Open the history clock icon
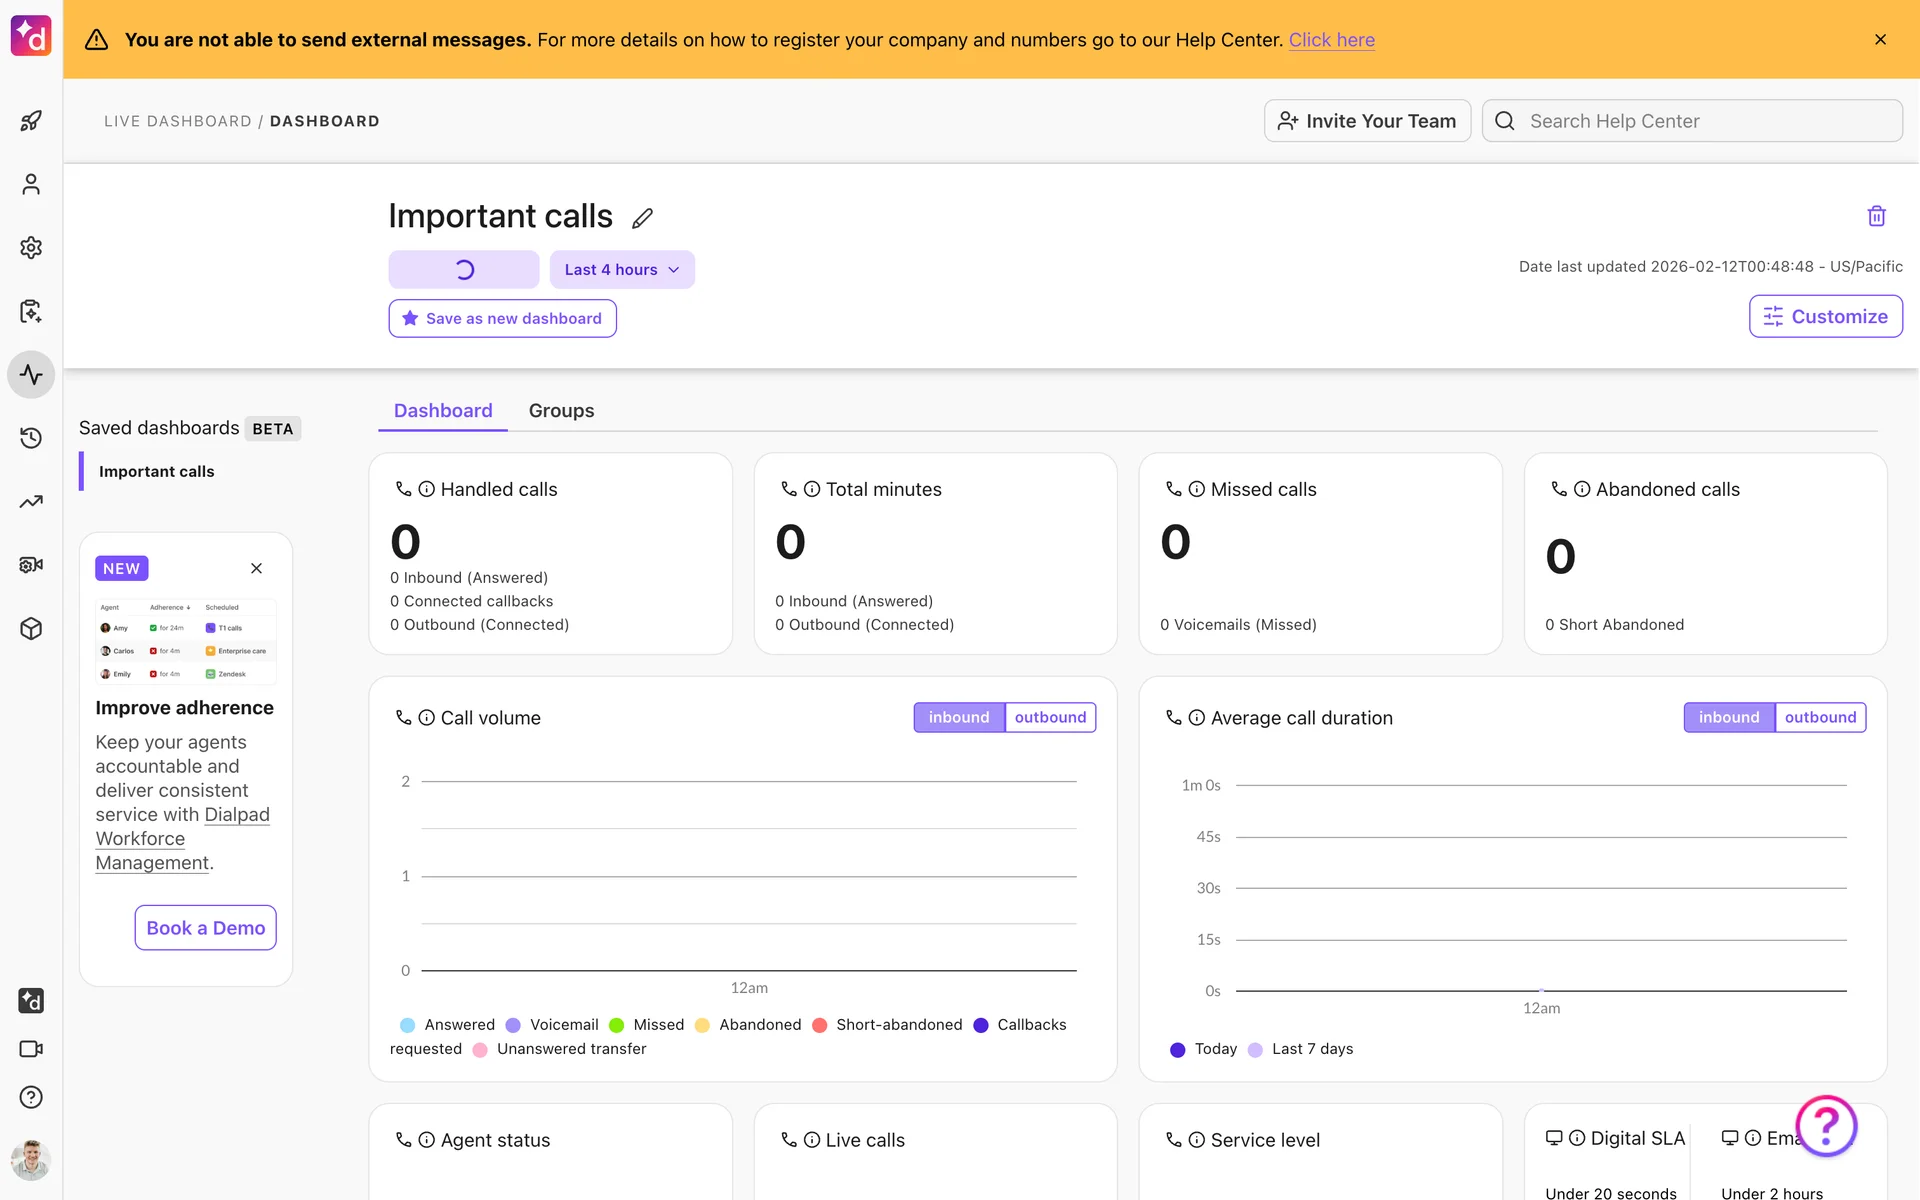This screenshot has height=1200, width=1920. [x=31, y=438]
